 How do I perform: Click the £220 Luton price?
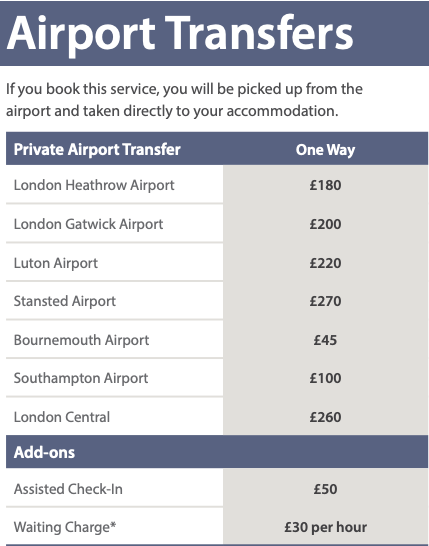325,263
